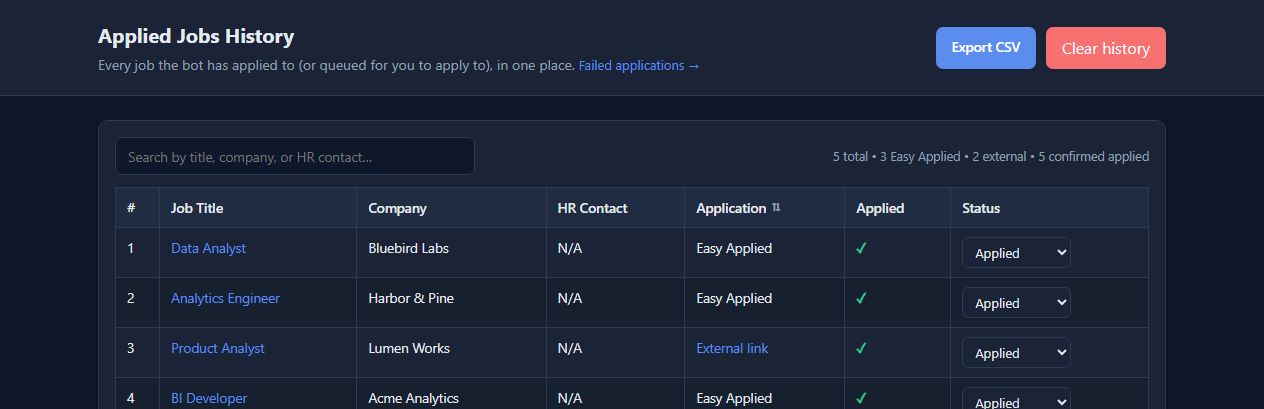Select the Bluebird Labs company cell

(x=452, y=253)
